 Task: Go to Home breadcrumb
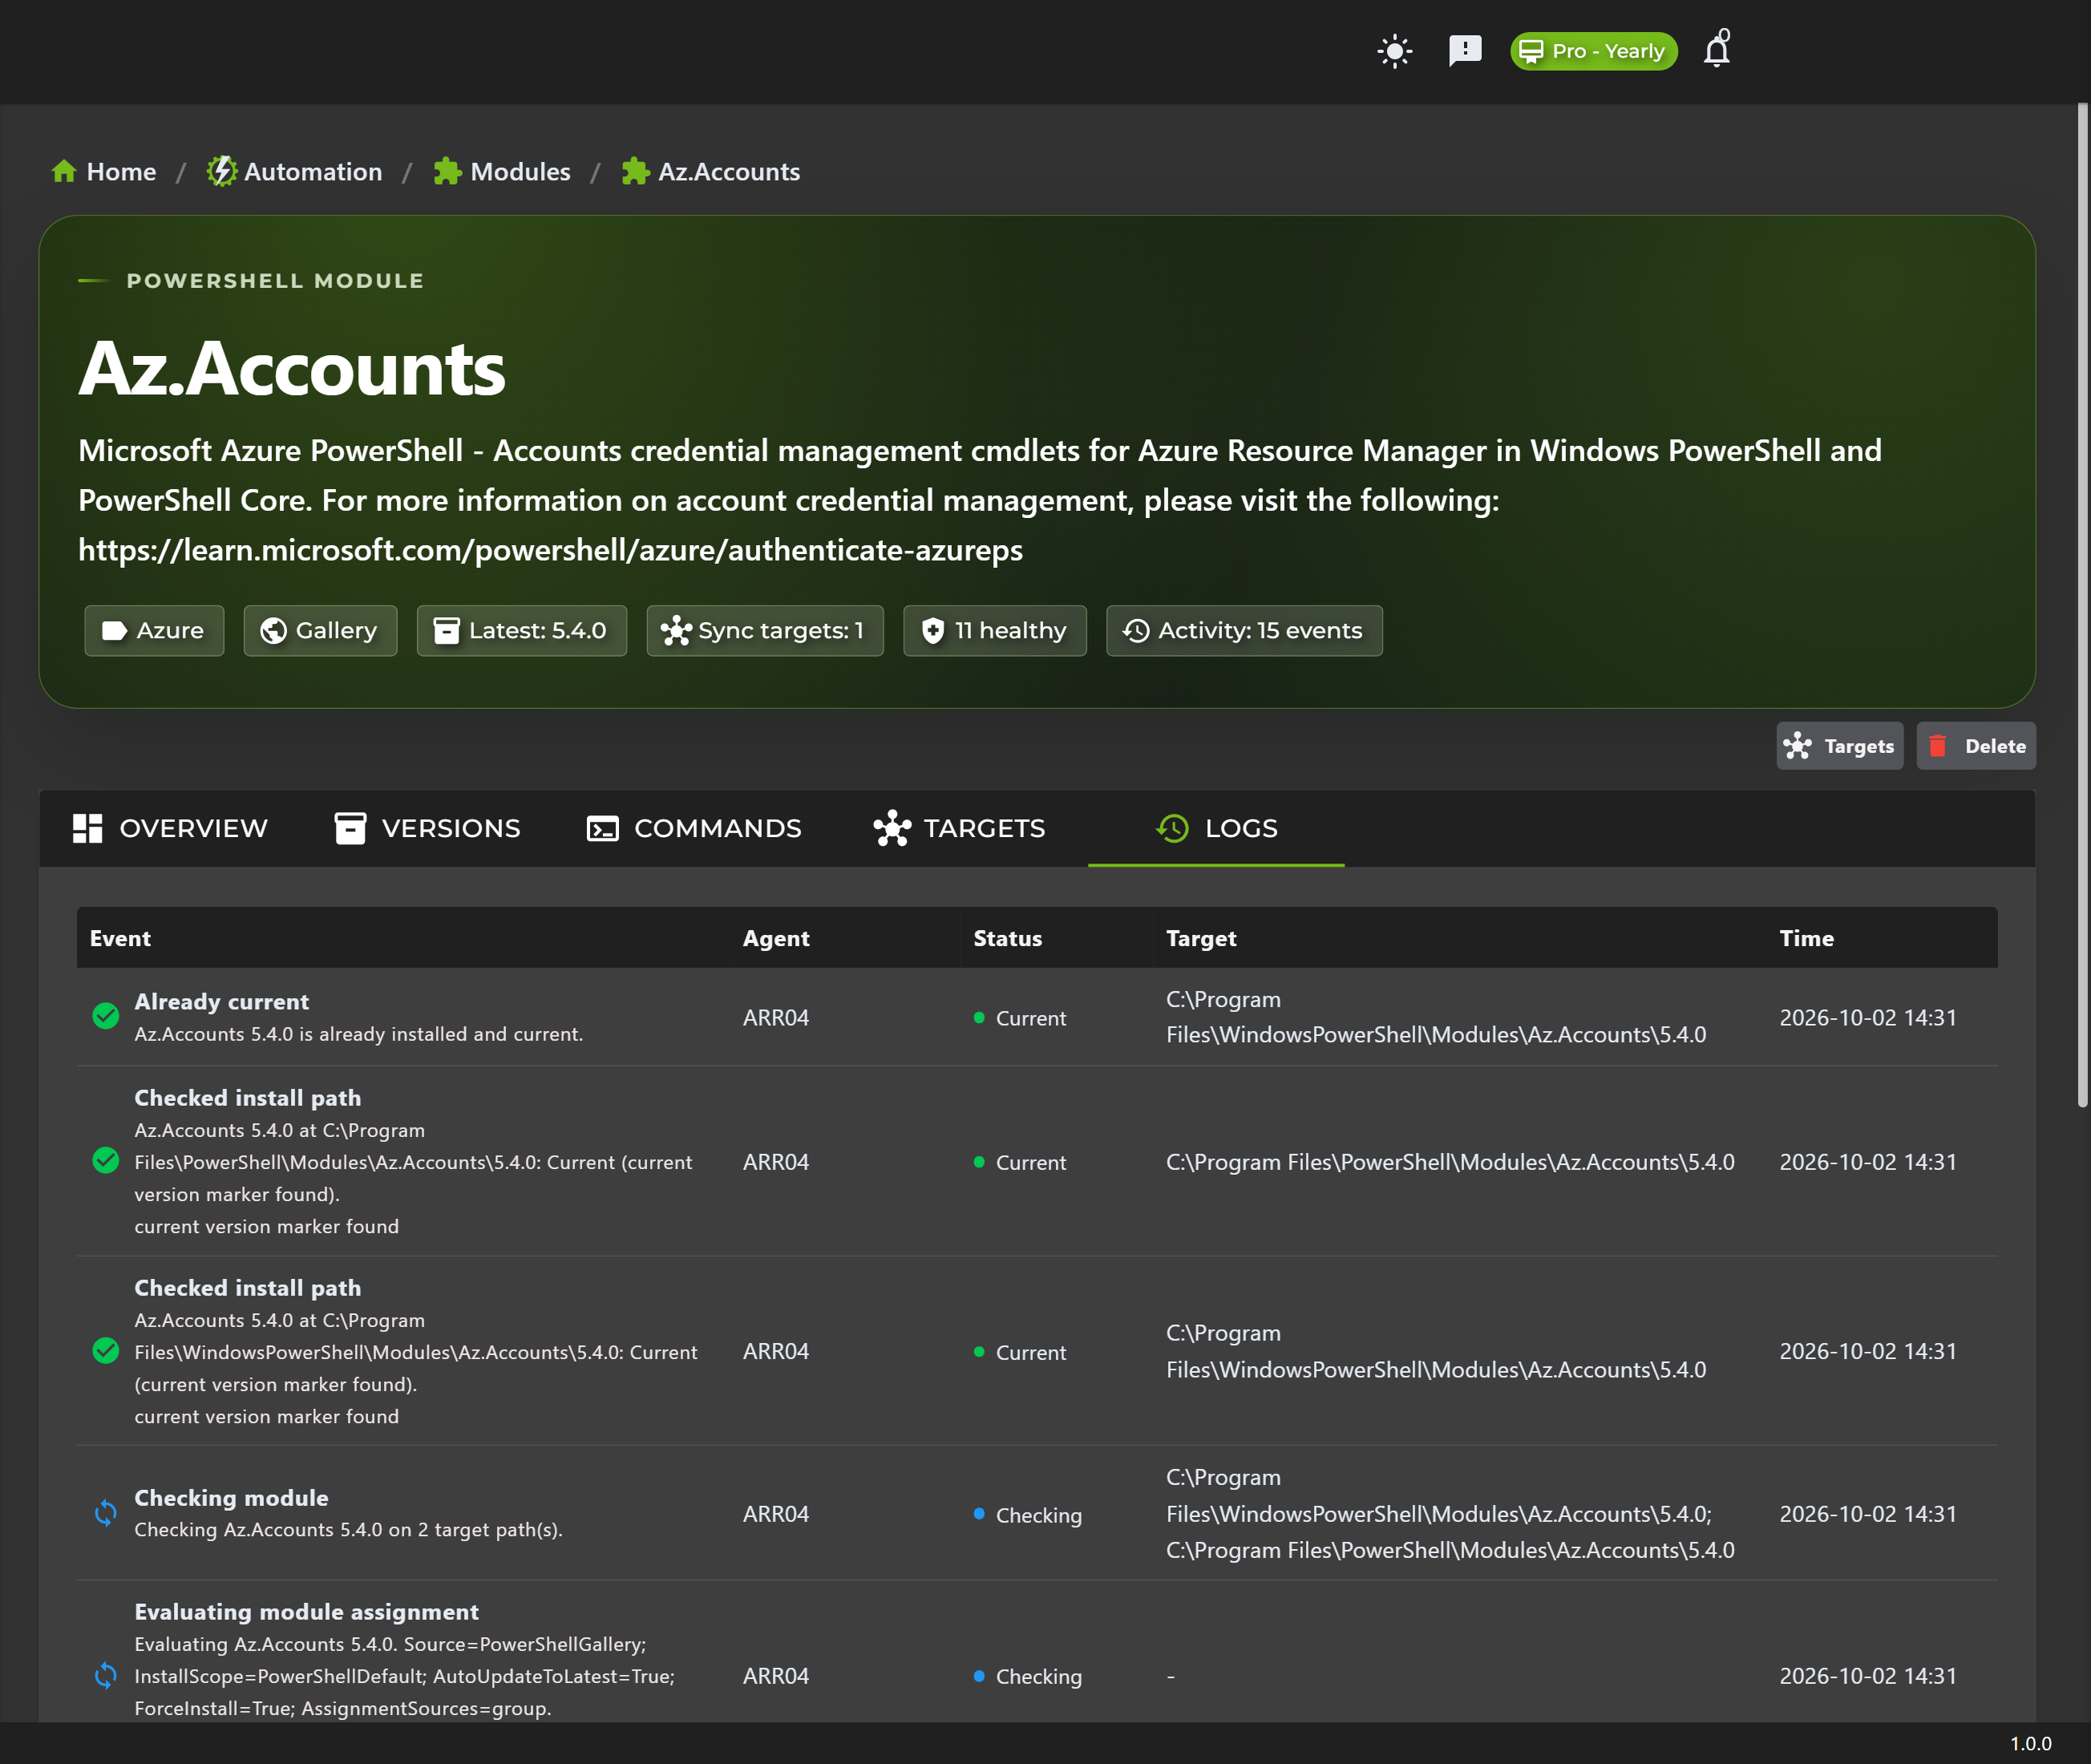click(104, 172)
